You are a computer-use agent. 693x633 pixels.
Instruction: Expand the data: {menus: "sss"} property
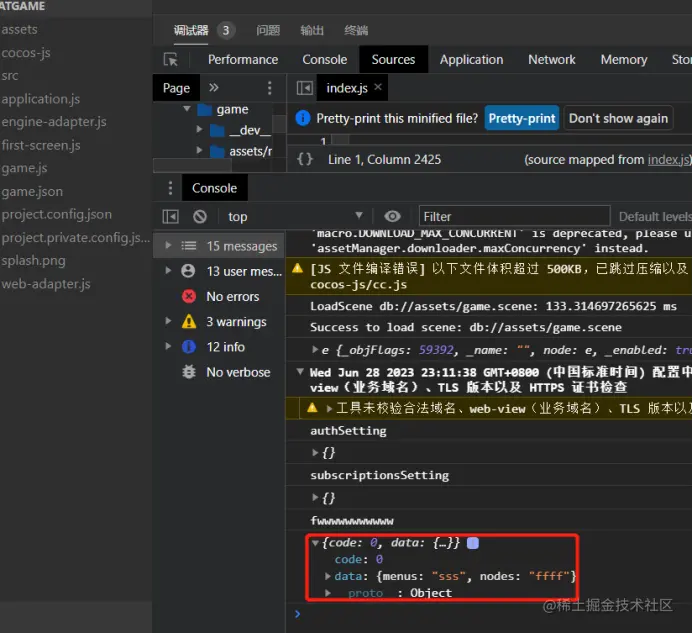tap(327, 576)
